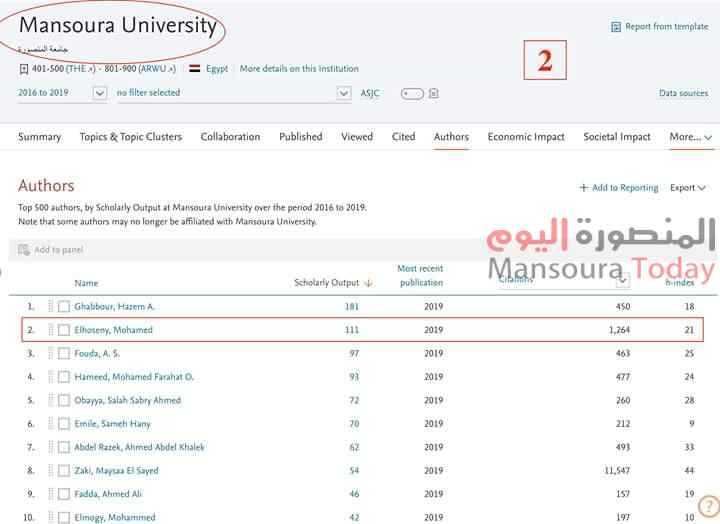Click the Data sources link
This screenshot has width=720, height=524.
(x=683, y=94)
